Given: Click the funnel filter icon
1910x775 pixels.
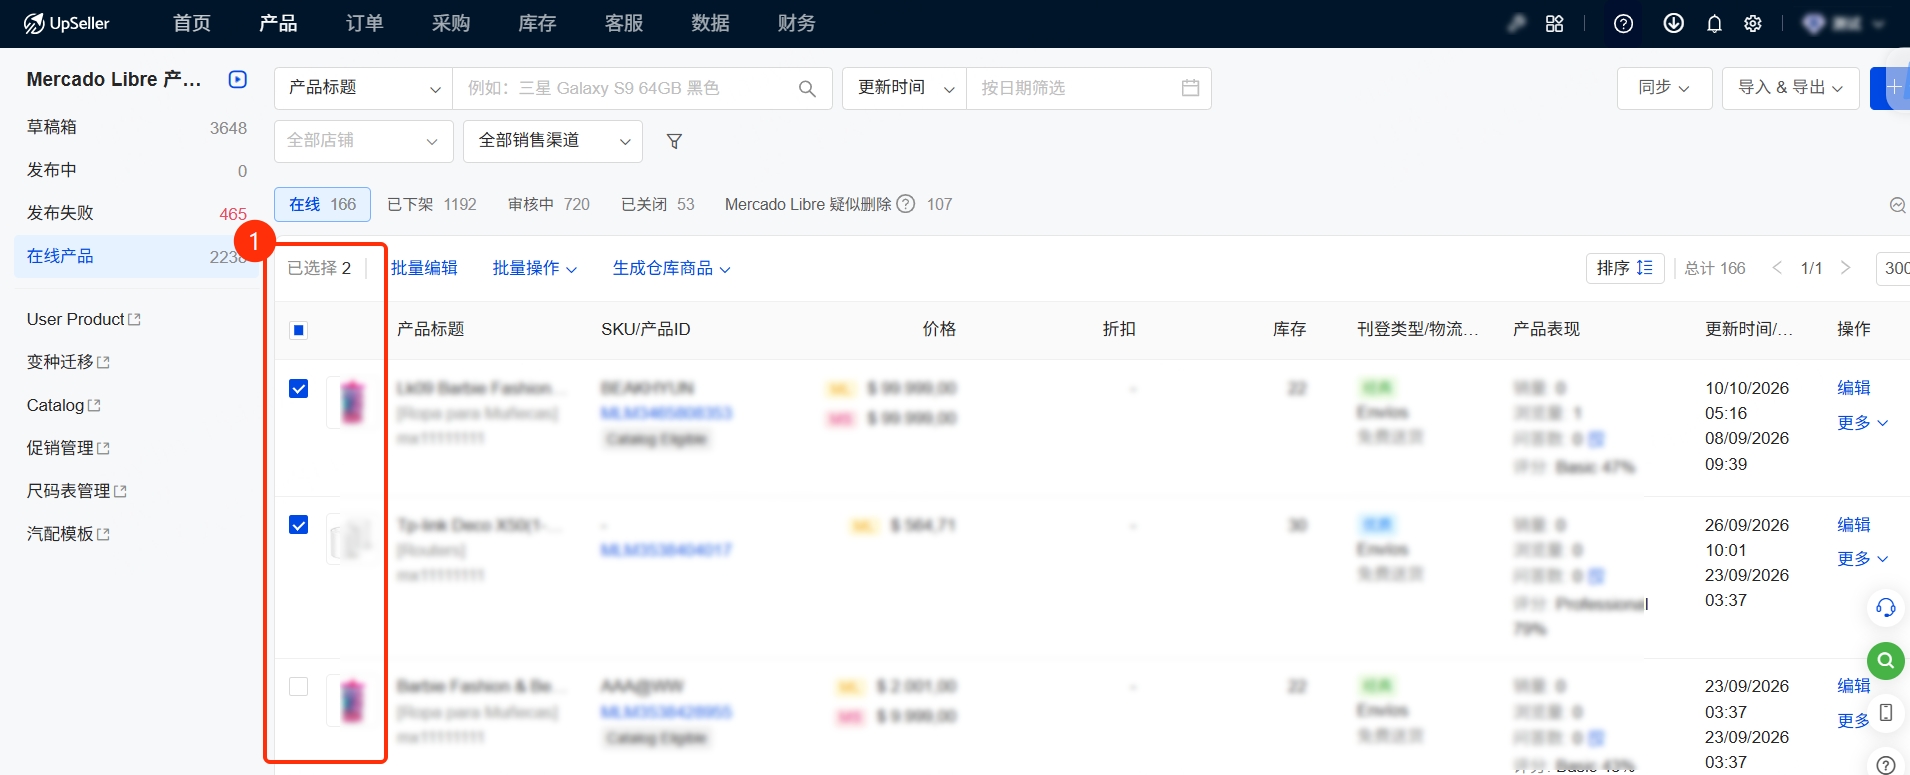Looking at the screenshot, I should pyautogui.click(x=674, y=141).
